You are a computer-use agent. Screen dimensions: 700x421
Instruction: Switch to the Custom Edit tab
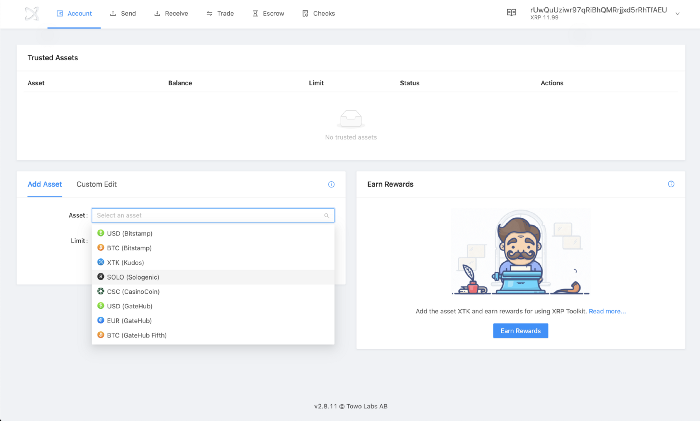[97, 184]
